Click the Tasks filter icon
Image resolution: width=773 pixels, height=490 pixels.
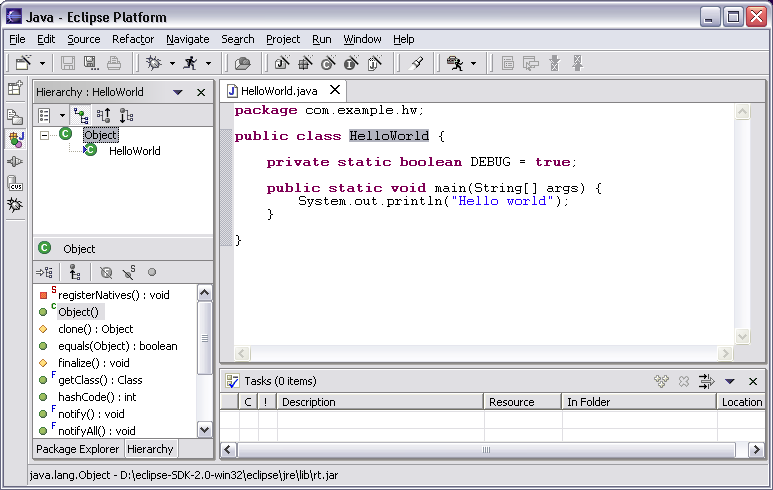click(x=707, y=381)
